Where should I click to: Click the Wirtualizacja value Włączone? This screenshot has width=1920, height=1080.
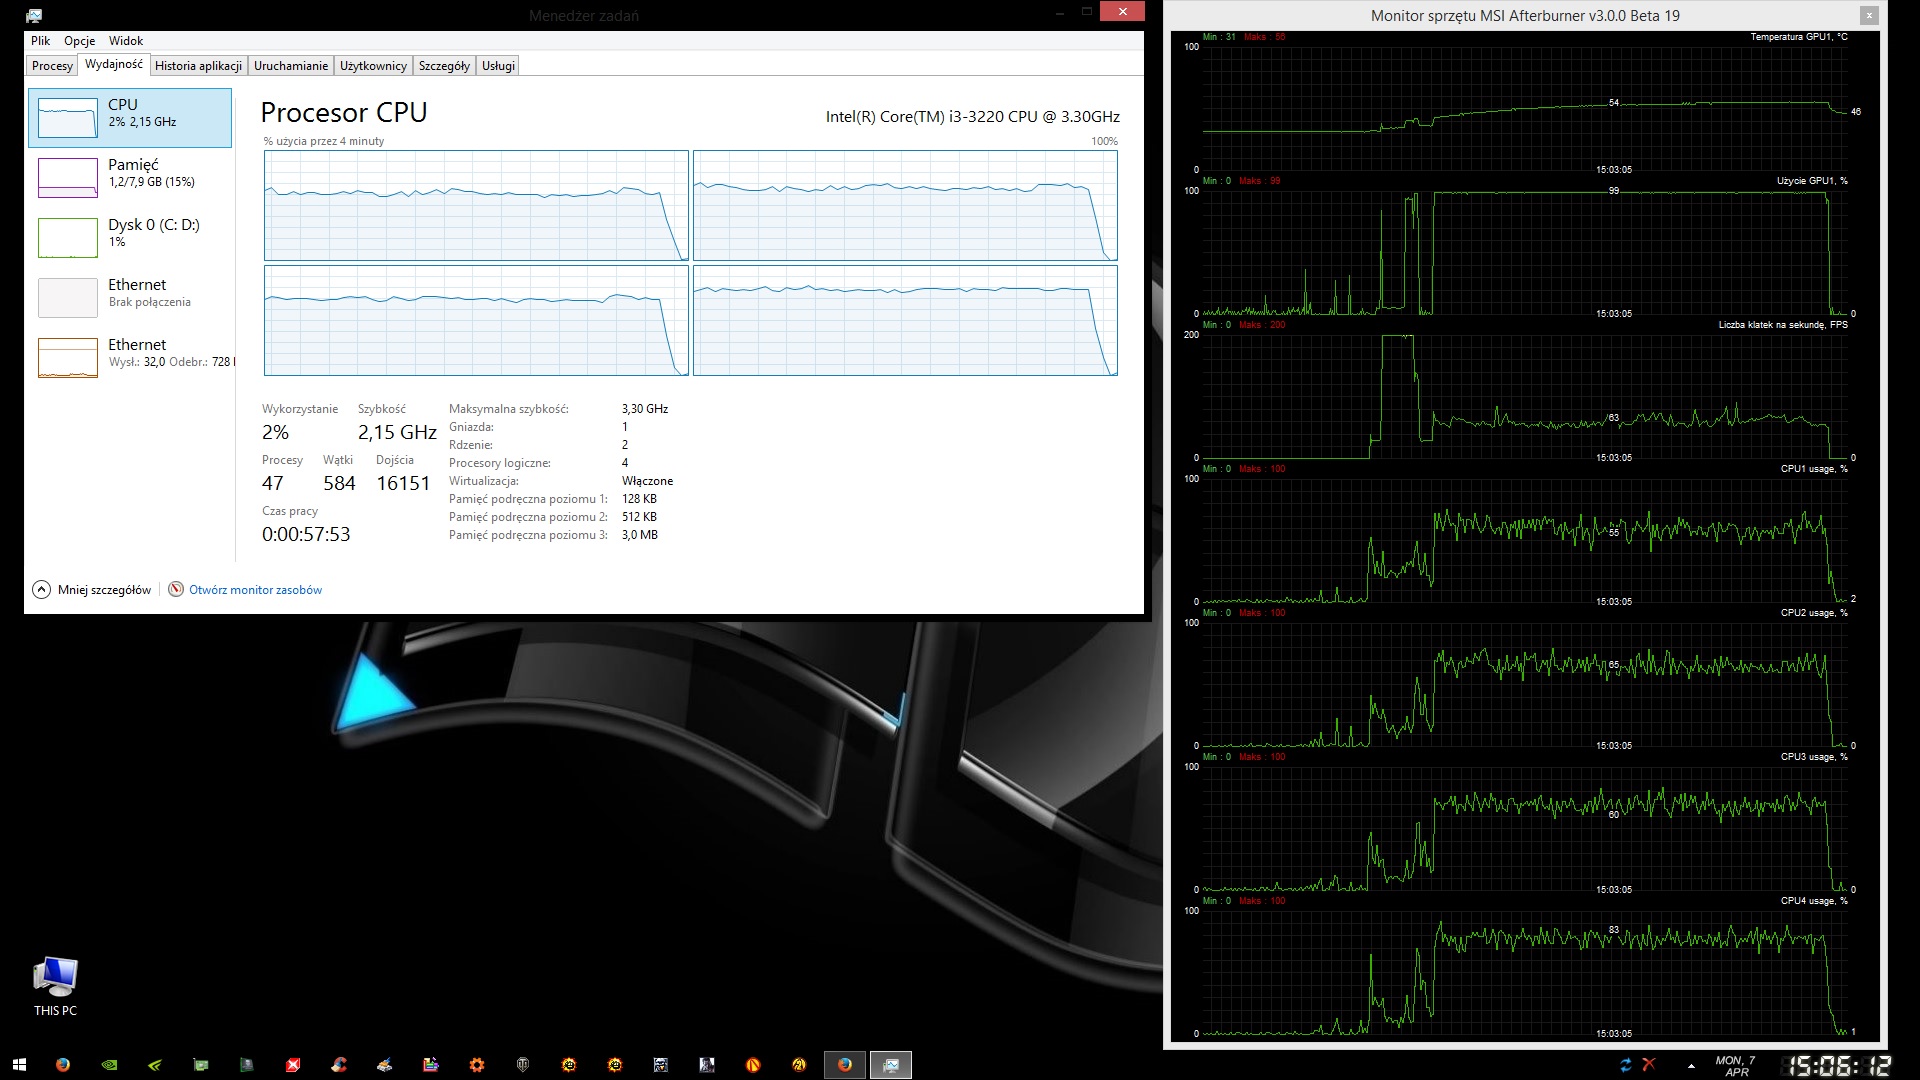pos(647,481)
